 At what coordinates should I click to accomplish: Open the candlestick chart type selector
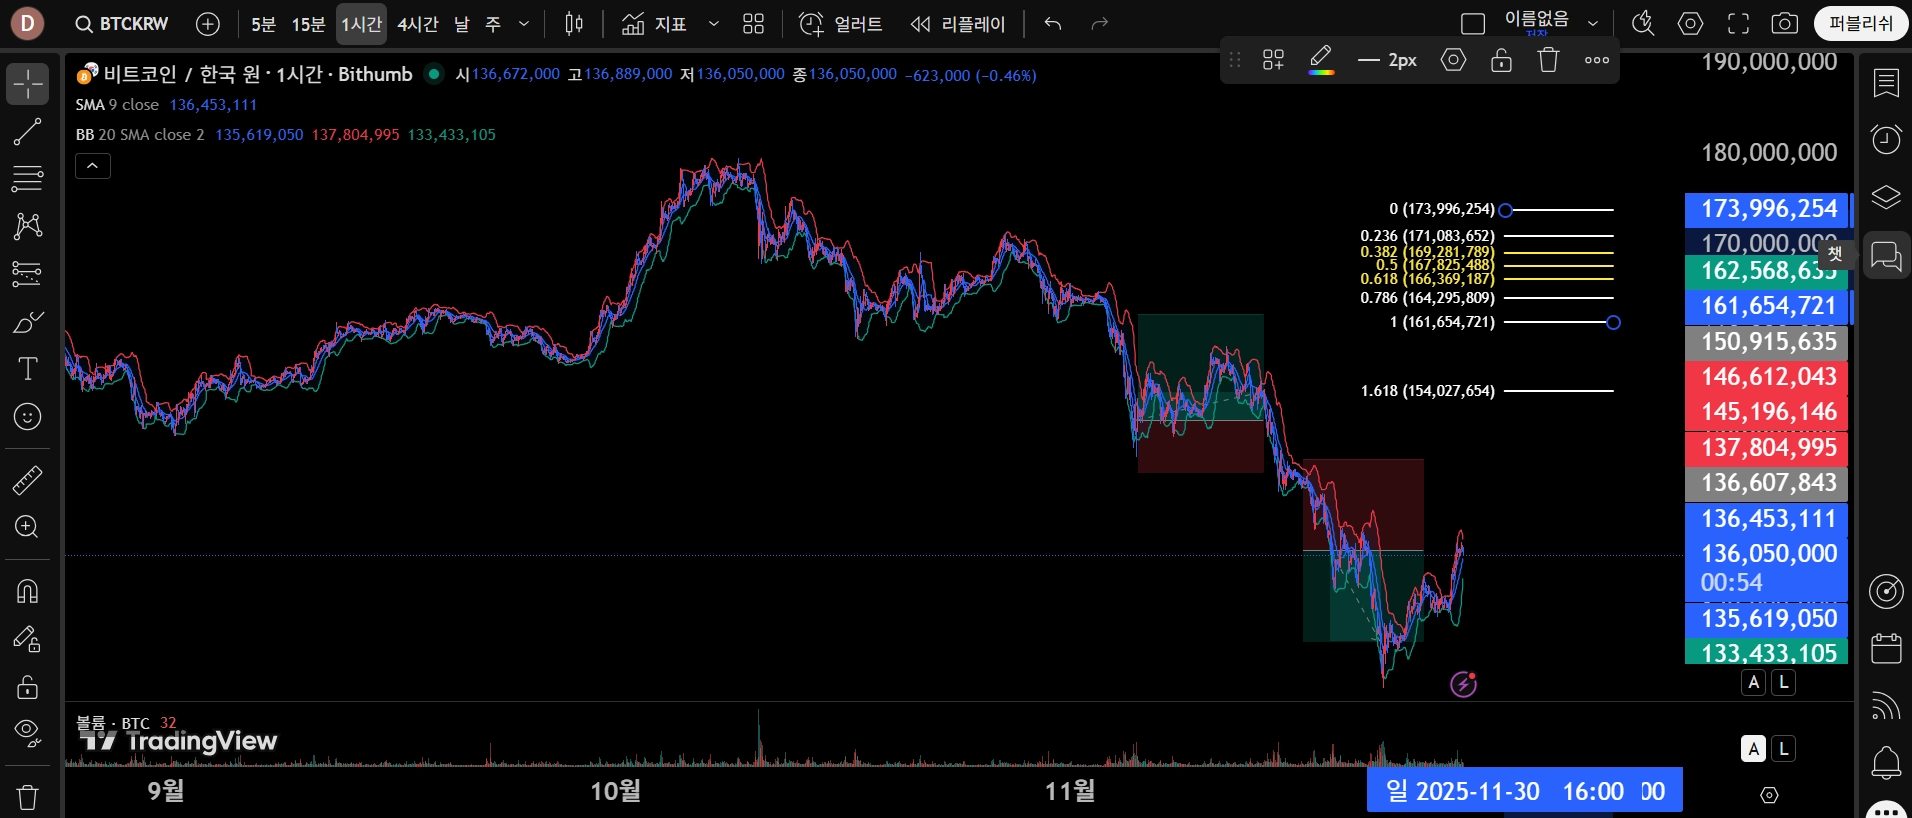click(574, 24)
